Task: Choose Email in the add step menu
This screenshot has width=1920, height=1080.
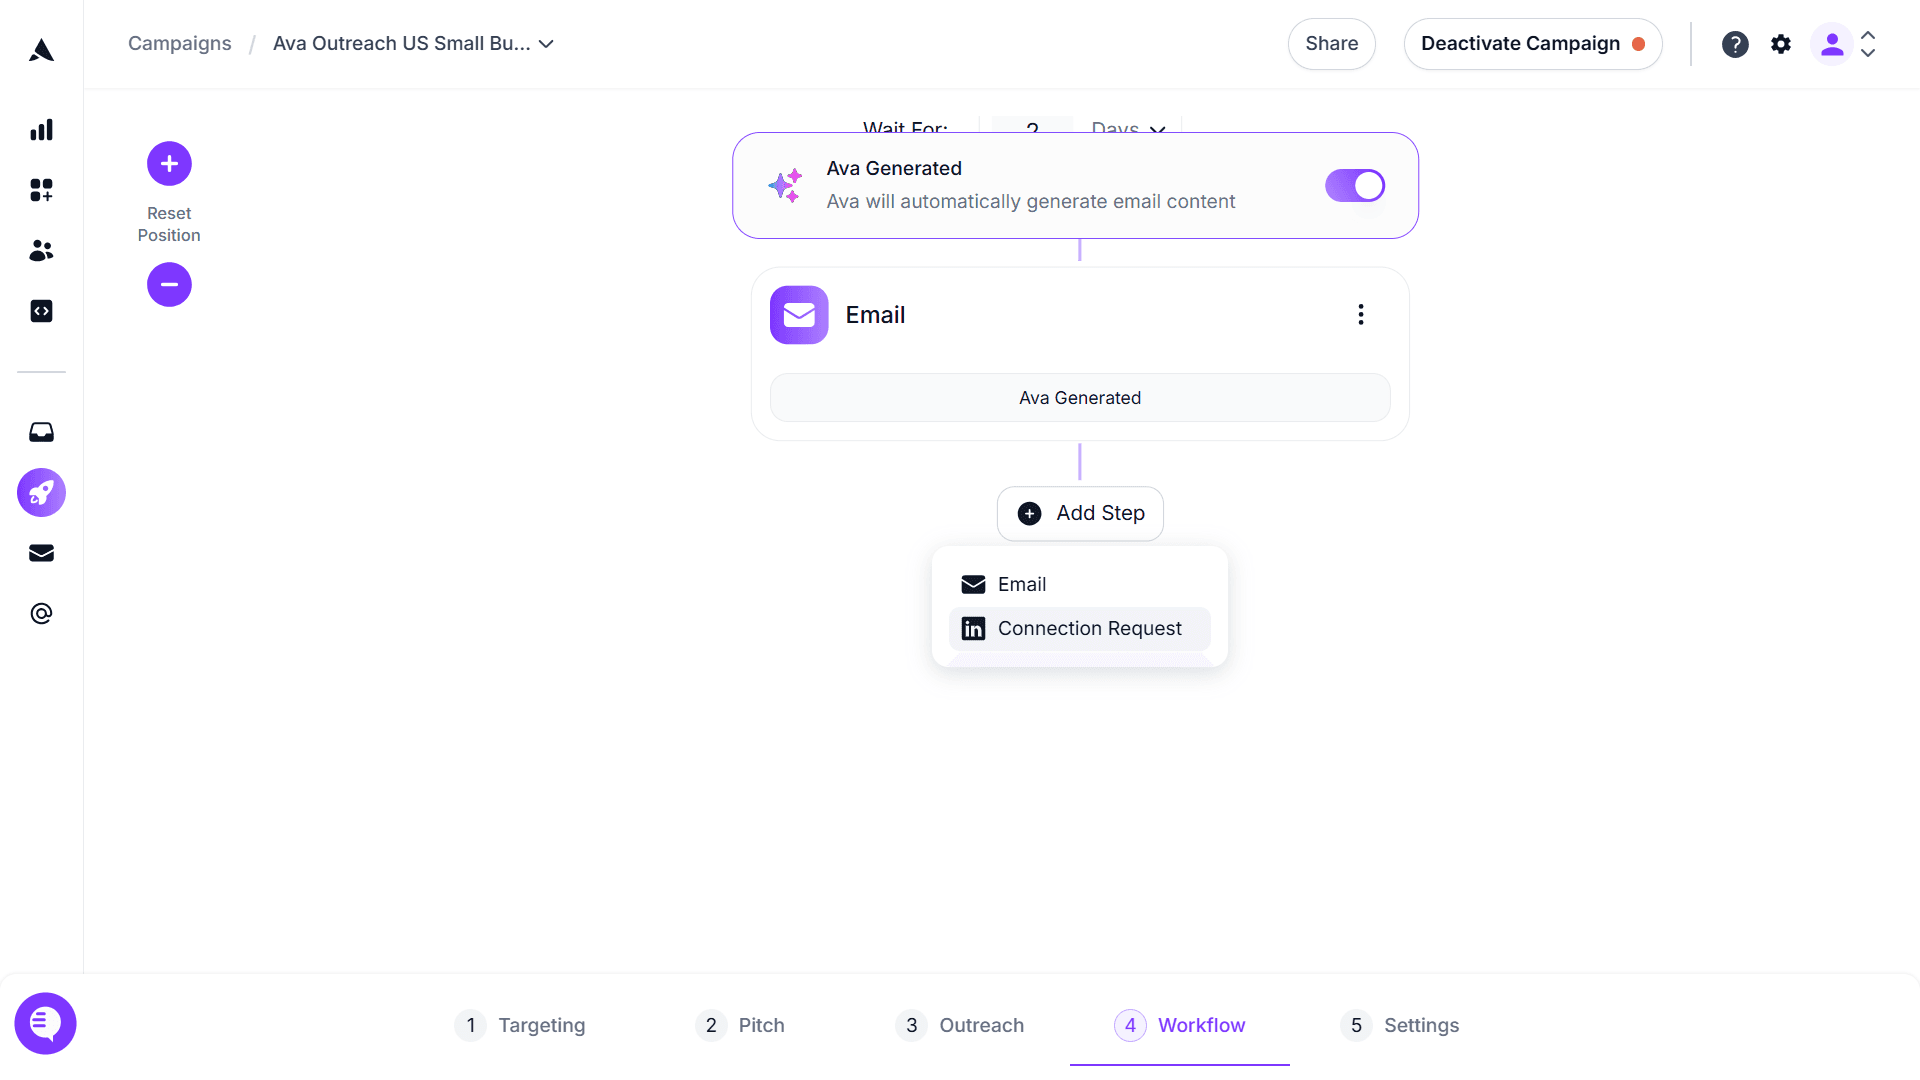Action: [1021, 584]
